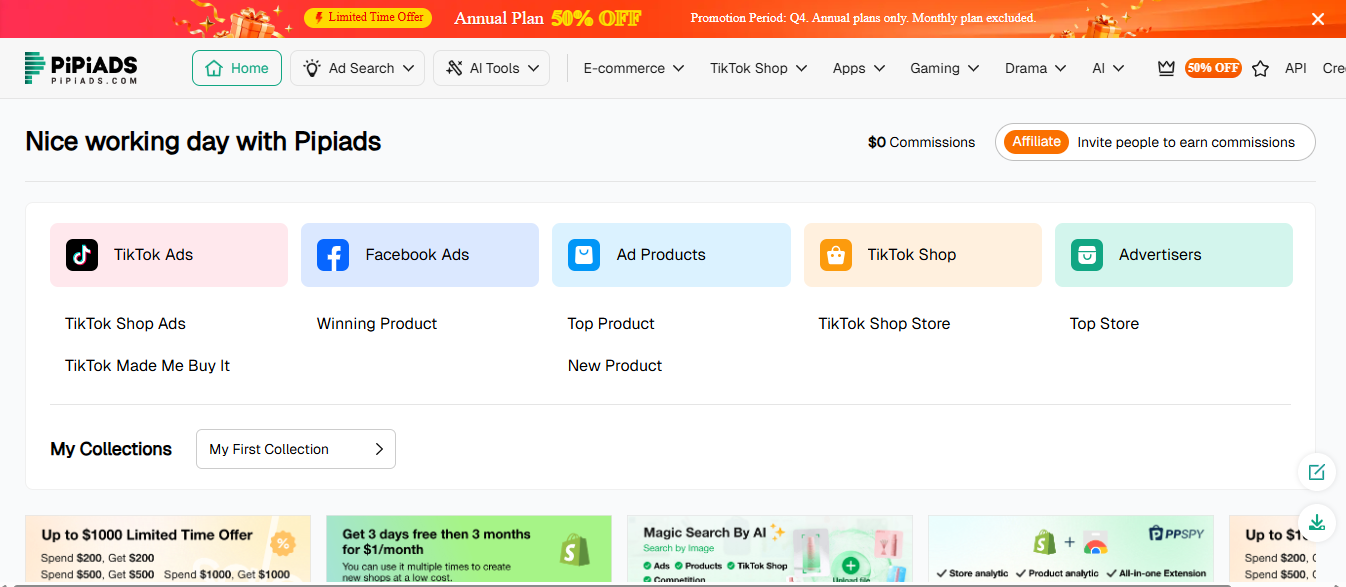This screenshot has width=1346, height=587.
Task: Click the floating feedback pencil icon
Action: [x=1317, y=472]
